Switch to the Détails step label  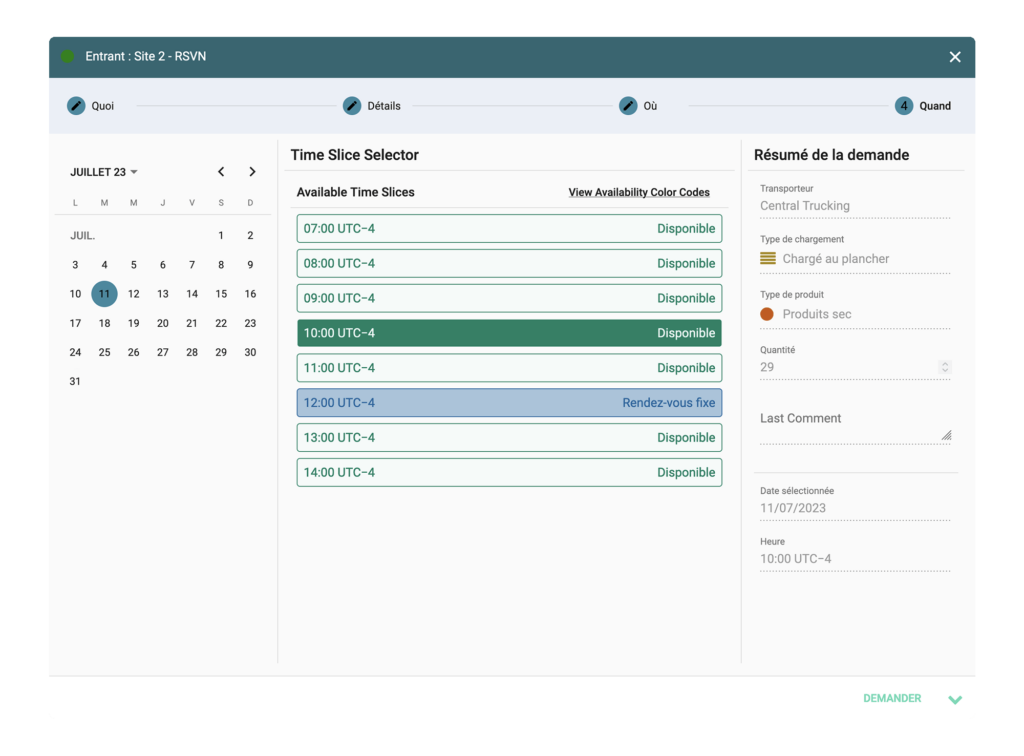pyautogui.click(x=384, y=106)
